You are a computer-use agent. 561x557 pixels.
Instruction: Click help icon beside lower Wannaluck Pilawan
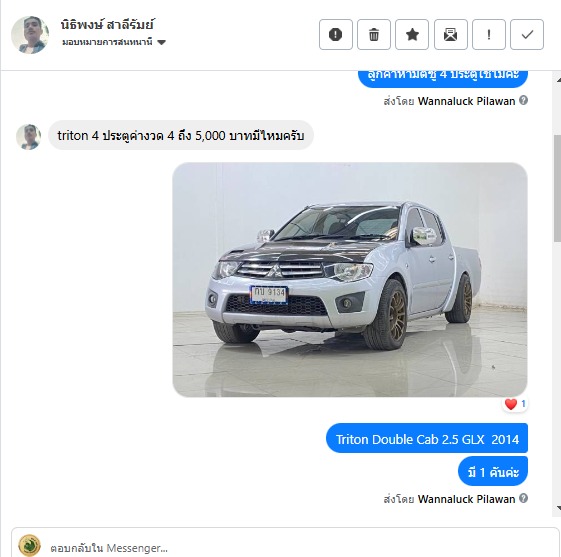pos(523,498)
